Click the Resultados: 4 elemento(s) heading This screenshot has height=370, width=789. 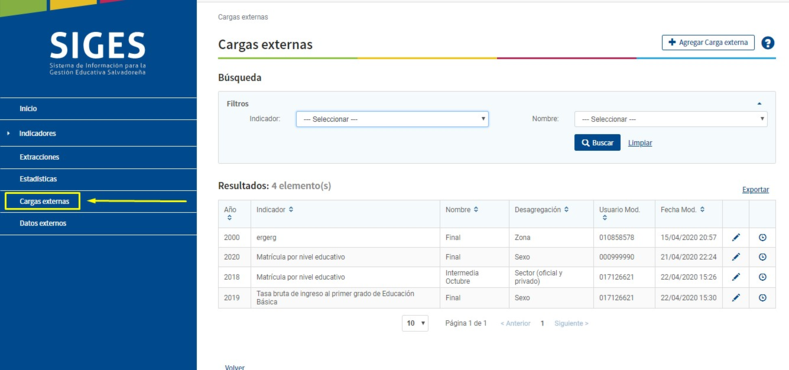pos(274,186)
